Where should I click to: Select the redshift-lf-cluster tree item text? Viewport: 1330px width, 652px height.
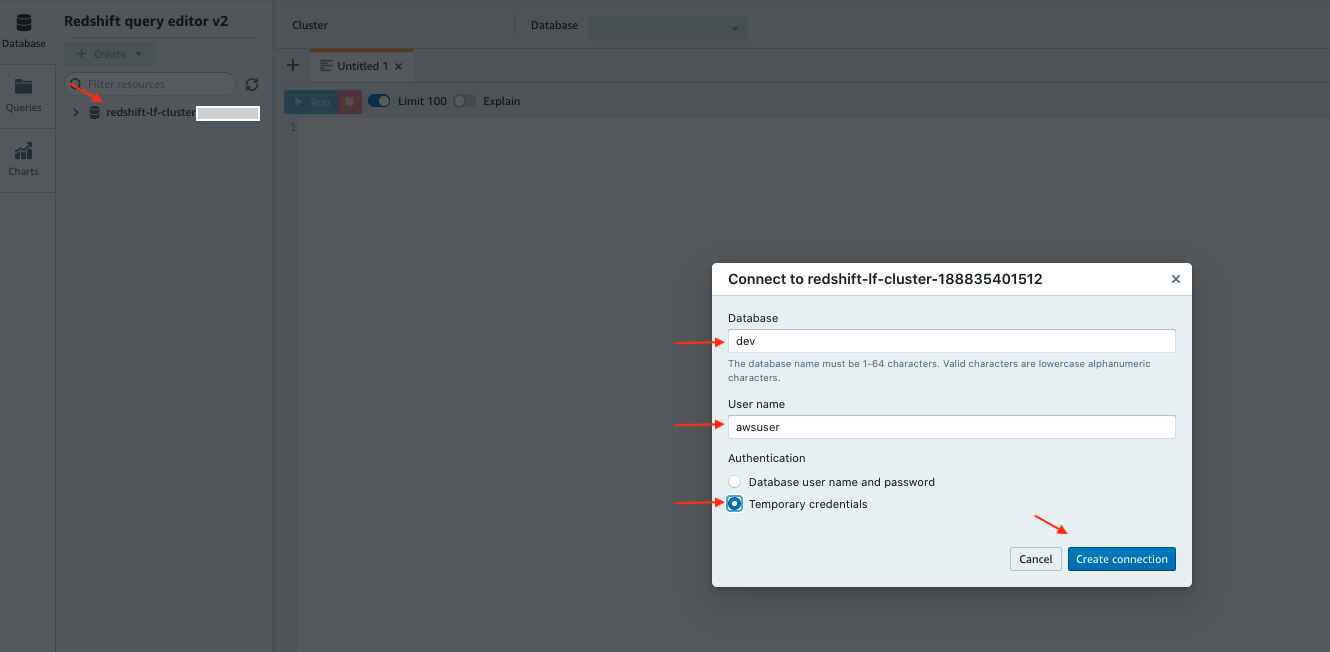point(151,113)
